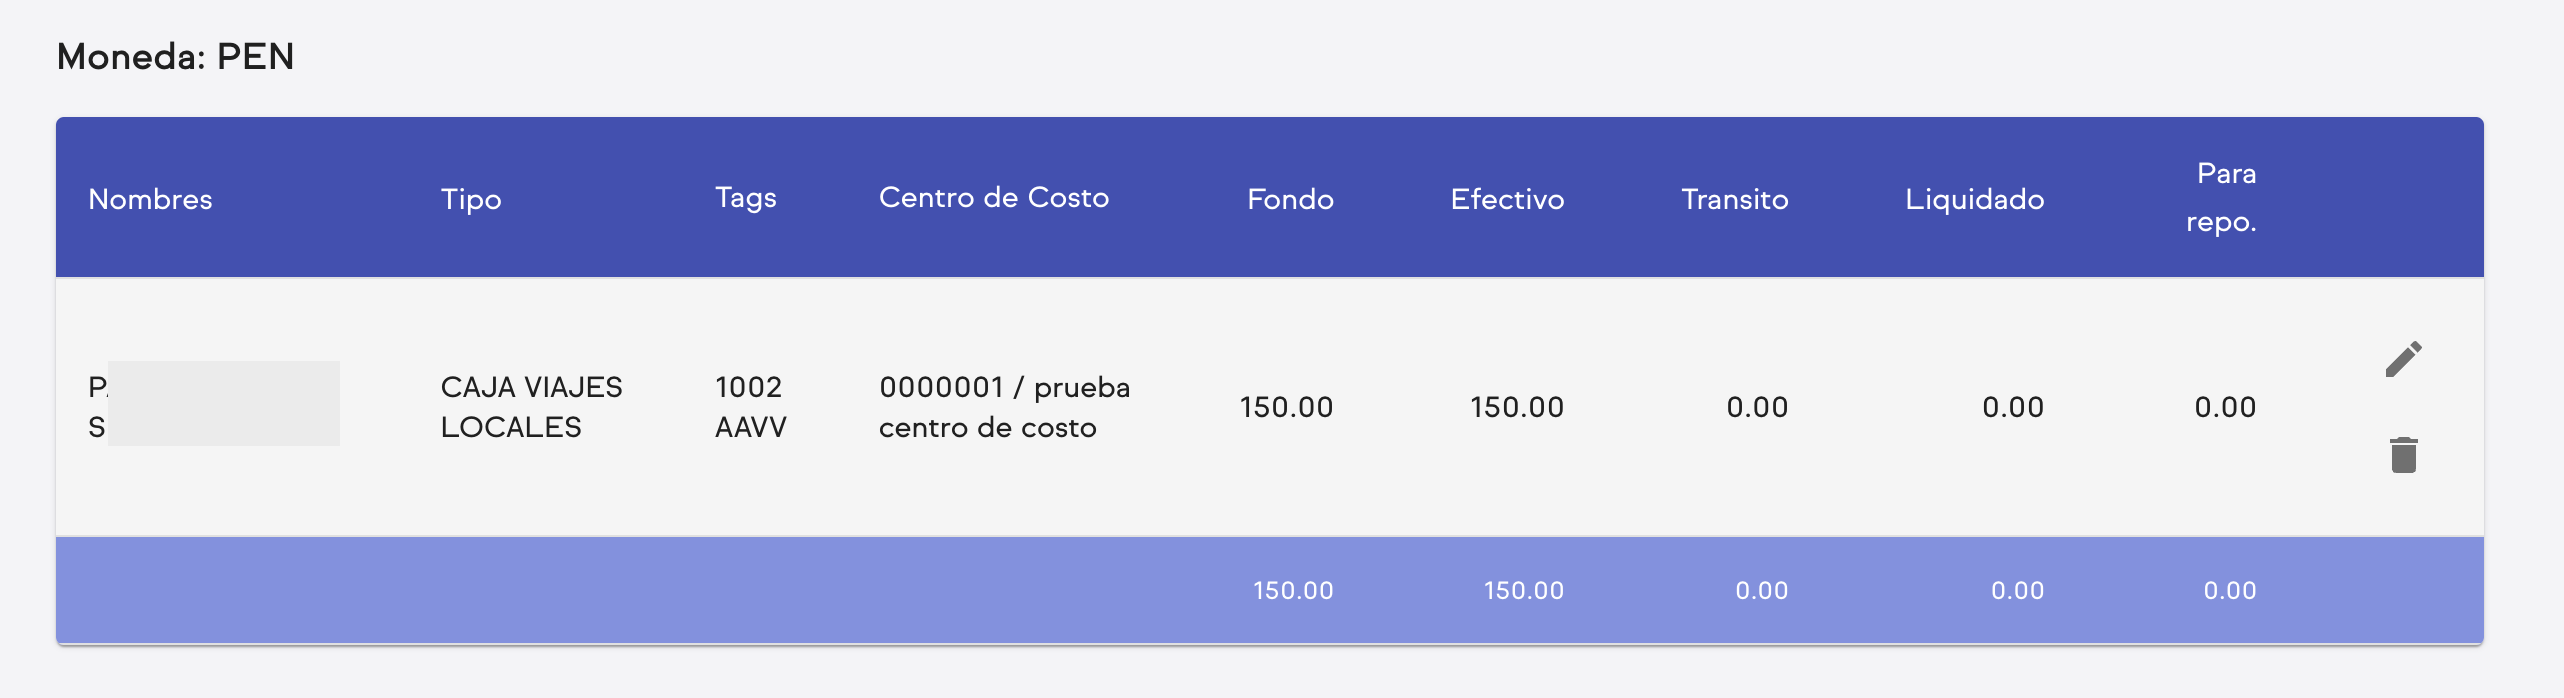The height and width of the screenshot is (698, 2564).
Task: Select the Tags column header
Action: click(x=744, y=197)
